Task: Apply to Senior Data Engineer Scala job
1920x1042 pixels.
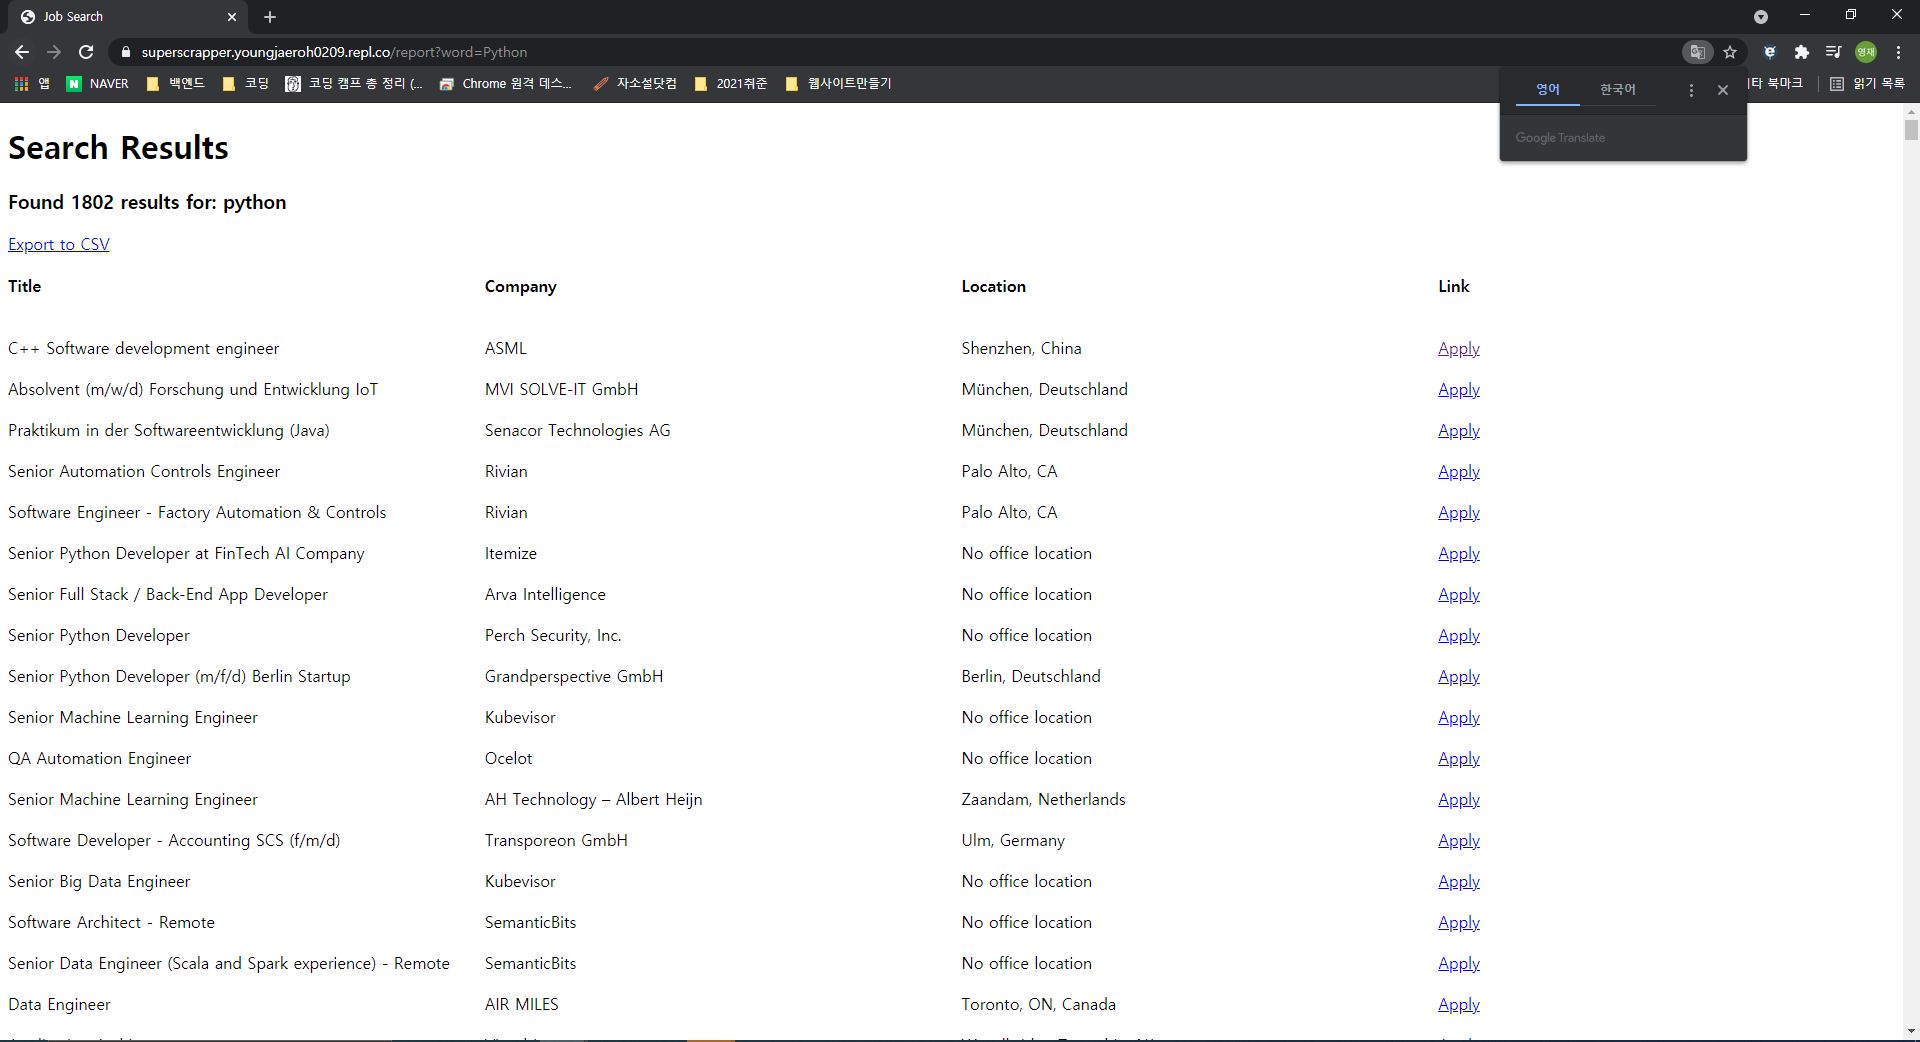Action: [1459, 963]
